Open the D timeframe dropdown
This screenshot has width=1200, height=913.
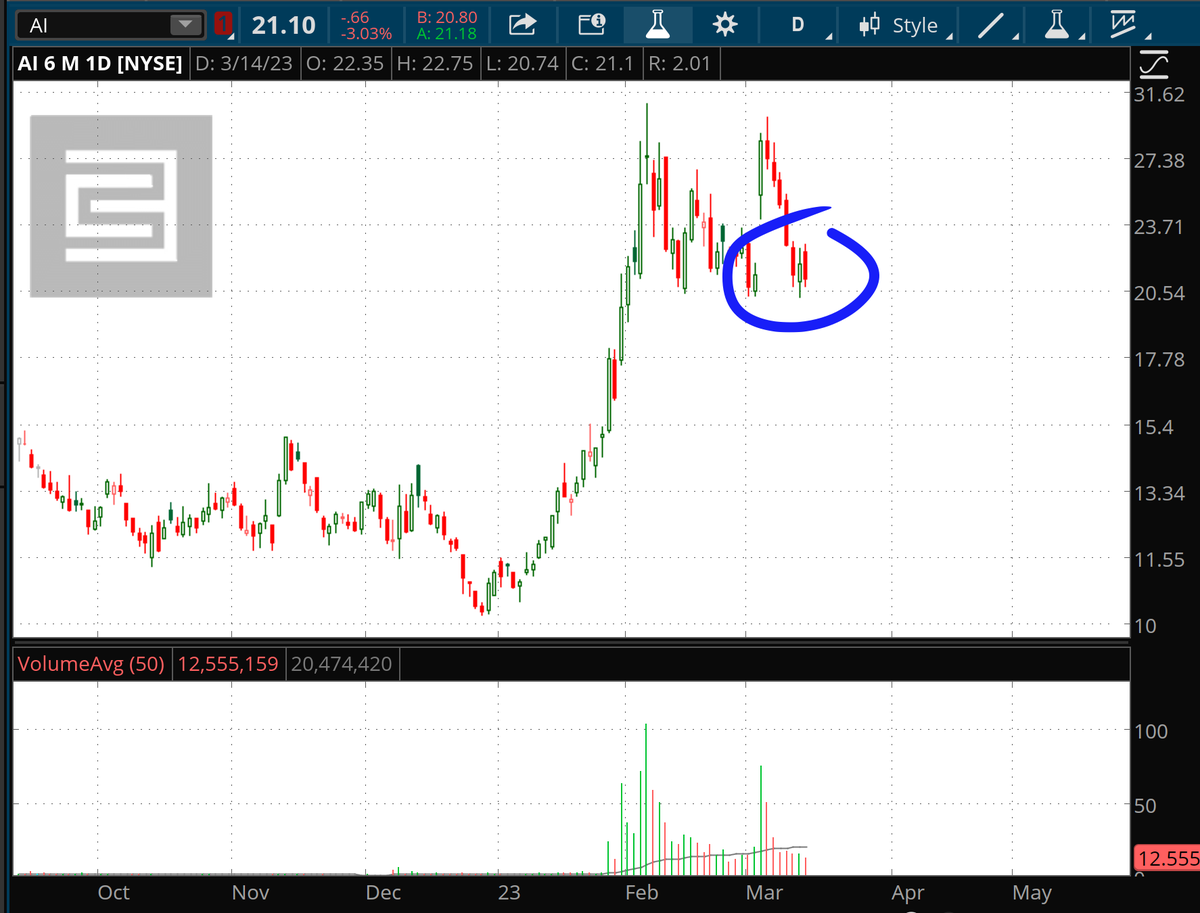click(x=798, y=25)
